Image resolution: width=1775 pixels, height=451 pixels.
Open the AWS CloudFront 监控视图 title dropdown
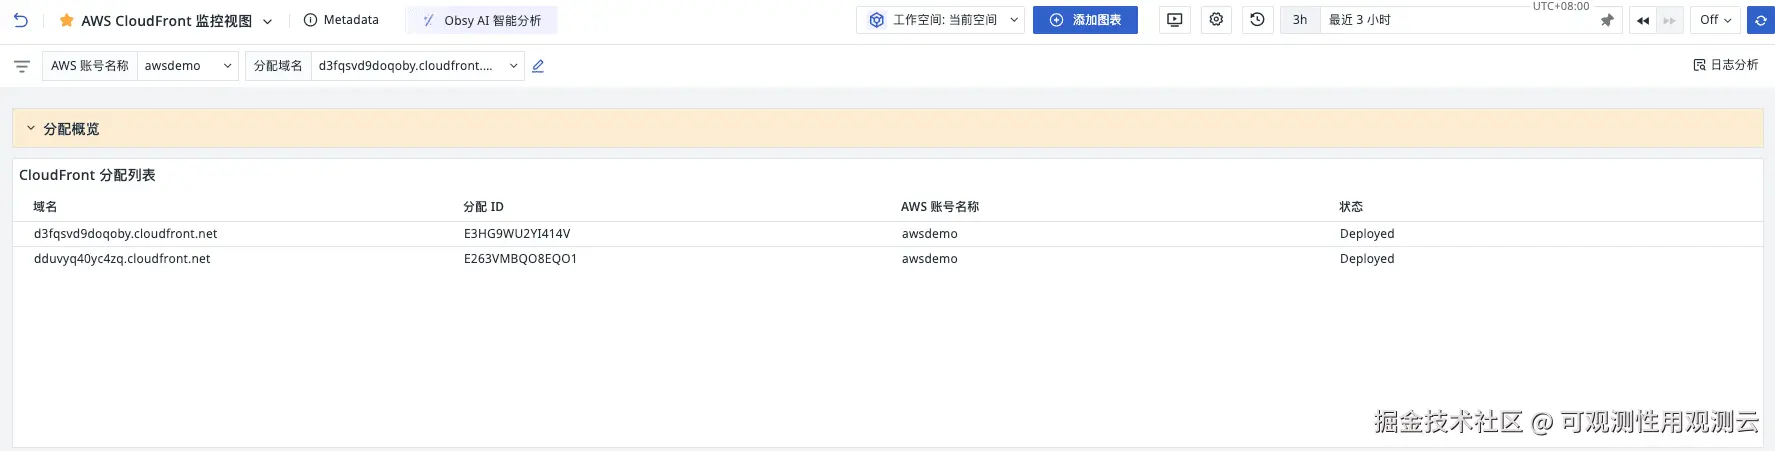[267, 21]
